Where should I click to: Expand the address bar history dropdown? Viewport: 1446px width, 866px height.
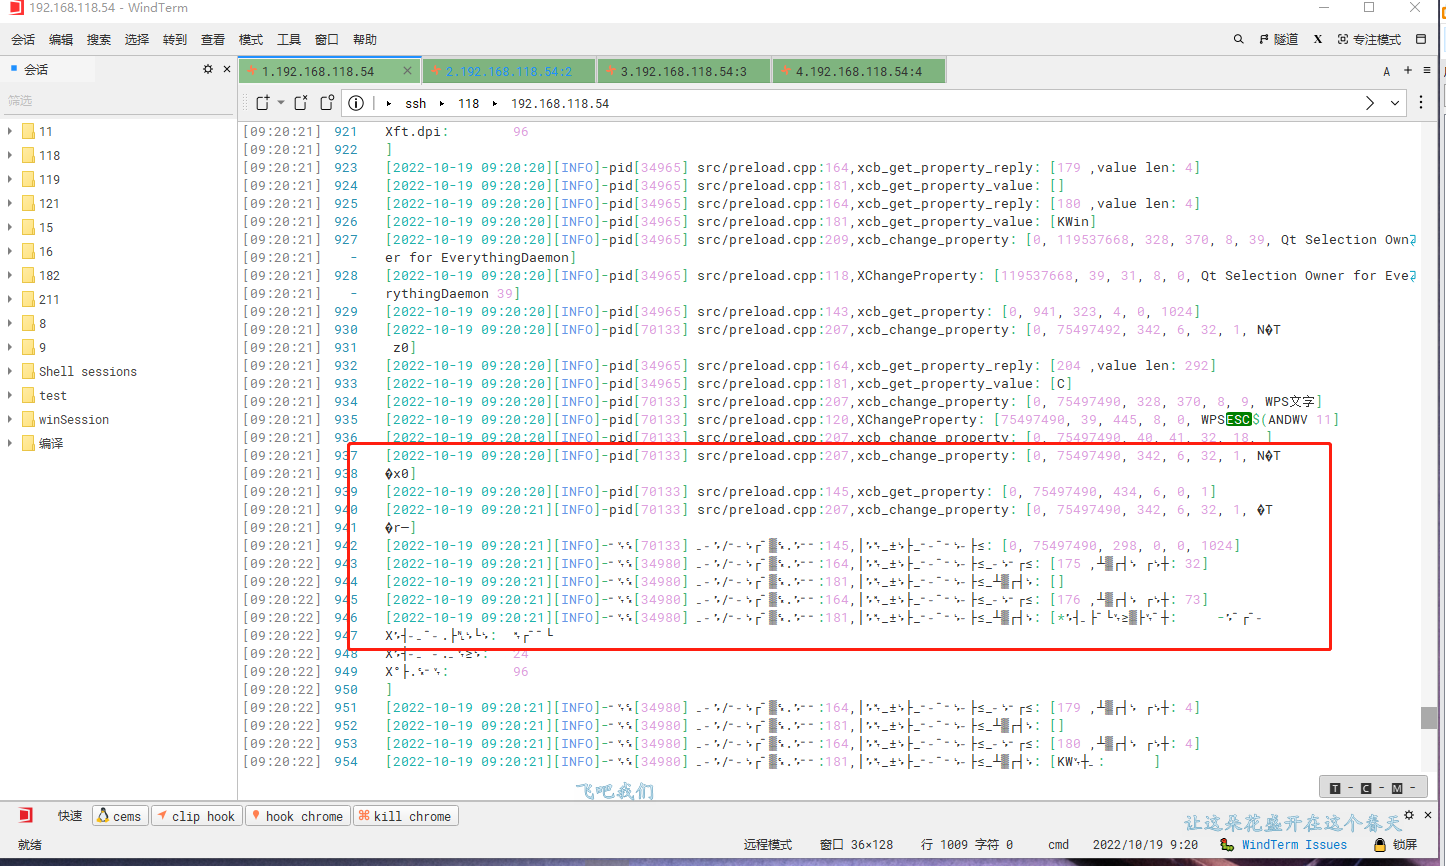click(x=1395, y=103)
